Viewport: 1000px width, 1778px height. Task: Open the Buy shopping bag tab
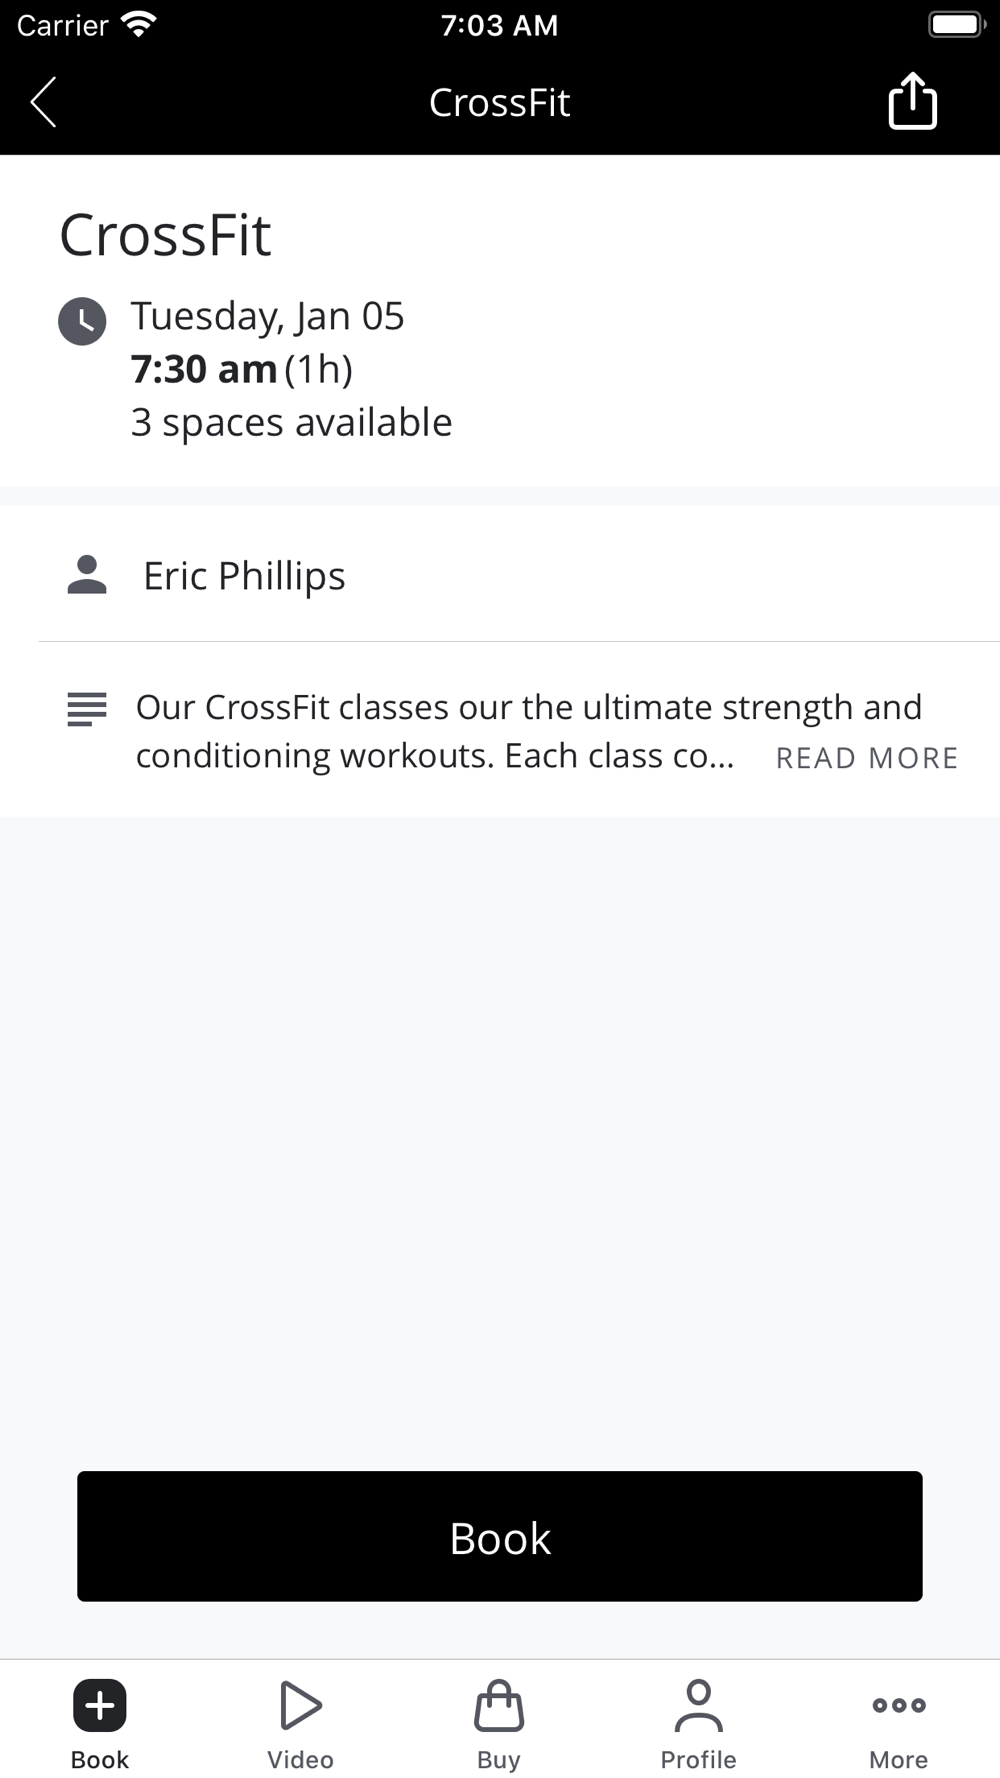499,1724
